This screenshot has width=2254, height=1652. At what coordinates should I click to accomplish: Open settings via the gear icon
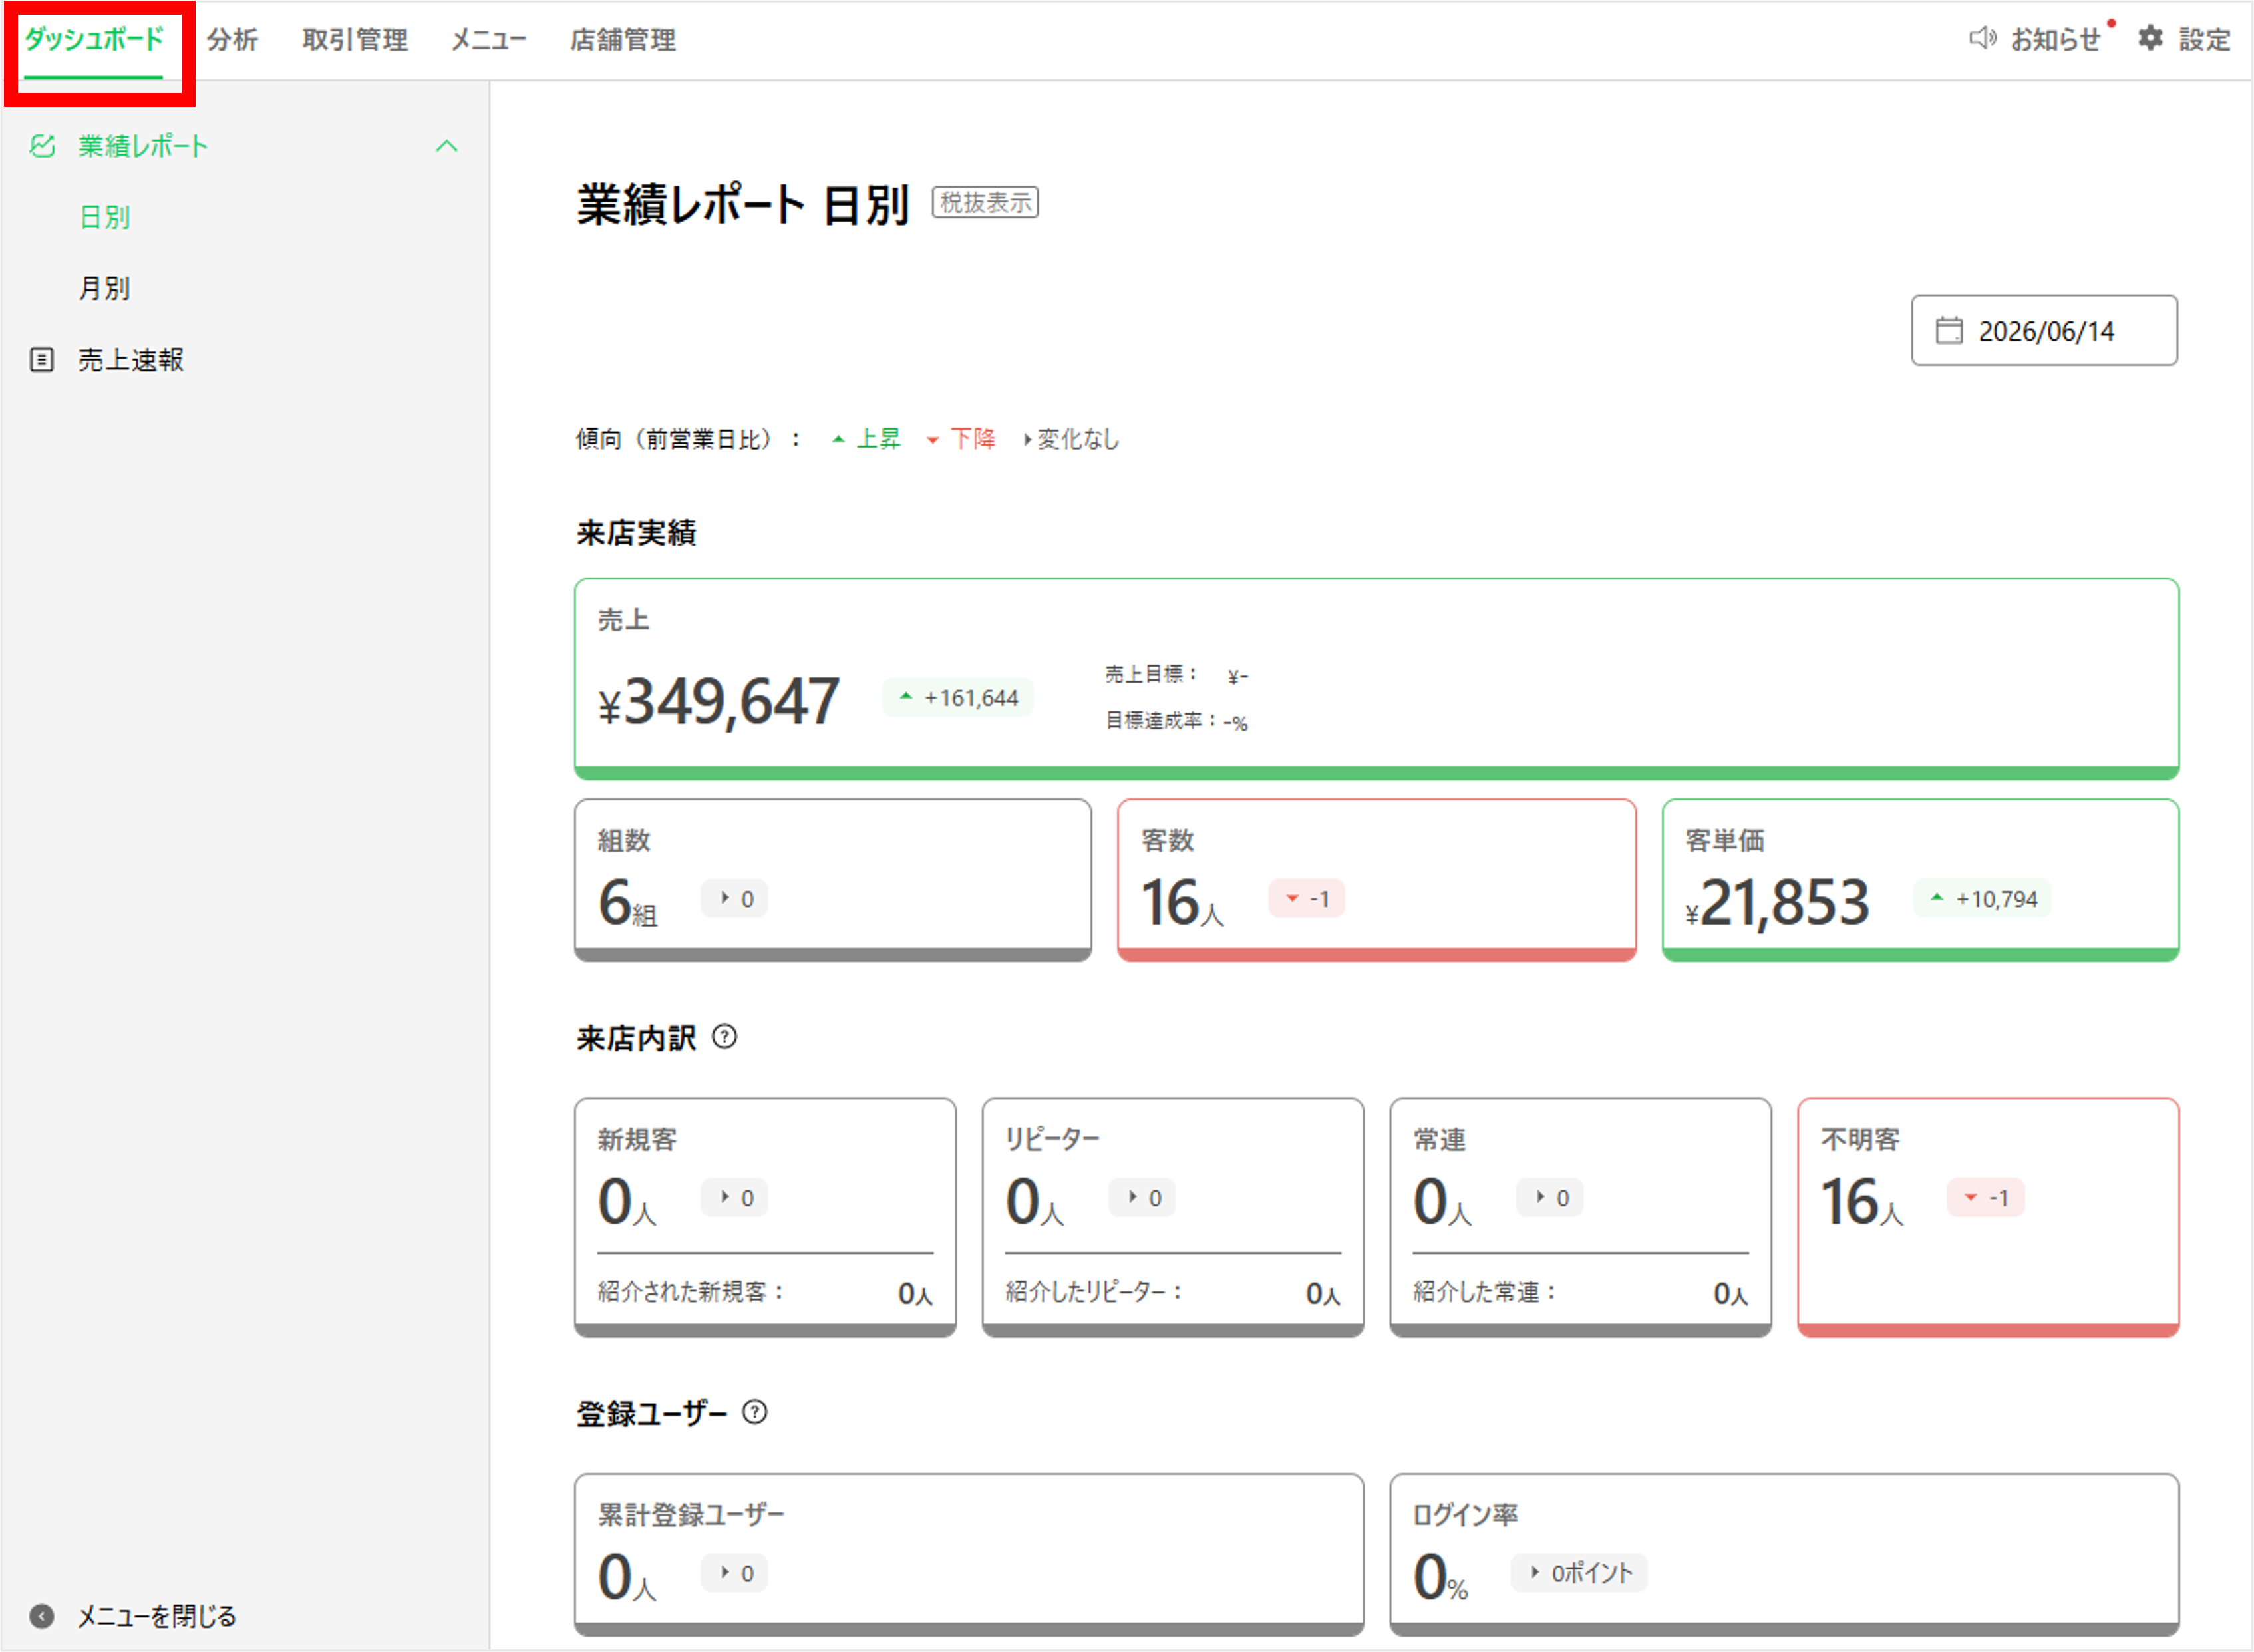point(2150,38)
